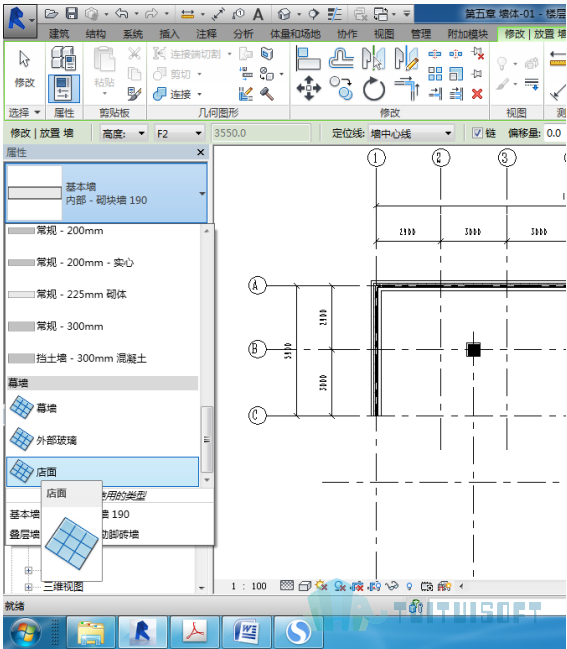This screenshot has height=649, width=567.
Task: Open Type Properties icon in ribbon
Action: (x=63, y=58)
